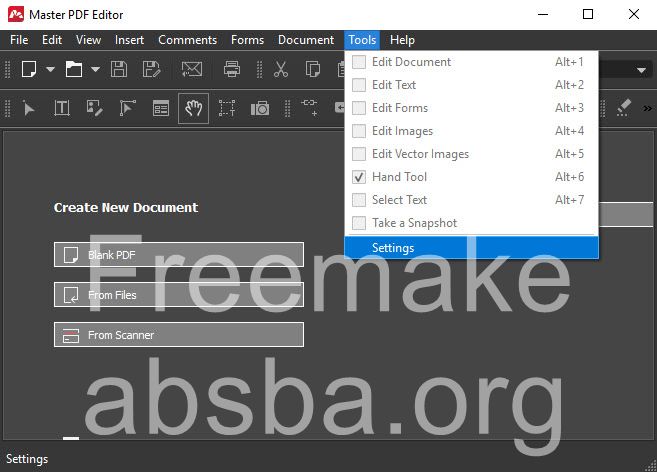Toggle the Edit Forms menu checkbox
Viewport: 657px width, 472px height.
359,108
